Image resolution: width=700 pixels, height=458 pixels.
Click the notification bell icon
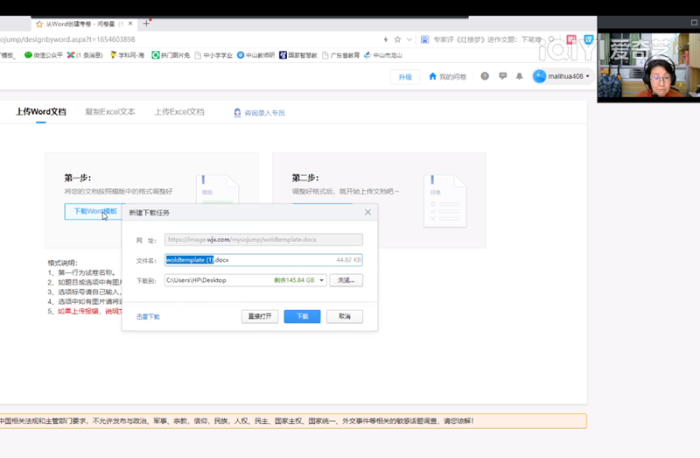point(519,76)
